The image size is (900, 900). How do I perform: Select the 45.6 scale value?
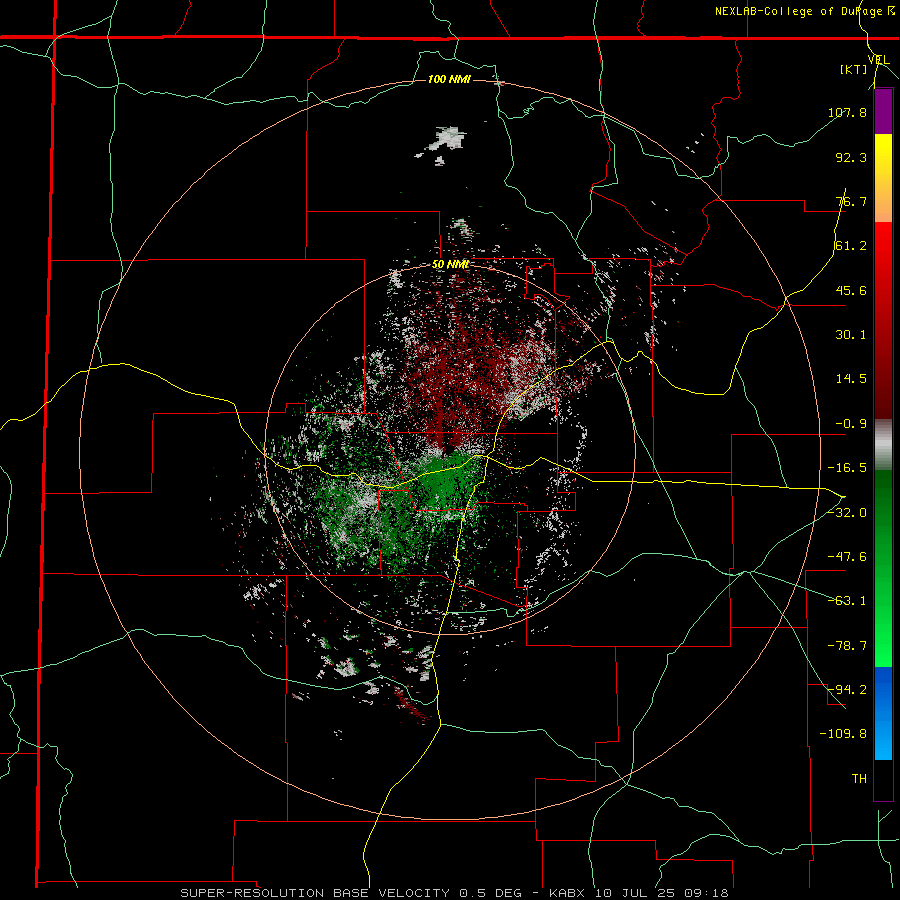tap(851, 290)
